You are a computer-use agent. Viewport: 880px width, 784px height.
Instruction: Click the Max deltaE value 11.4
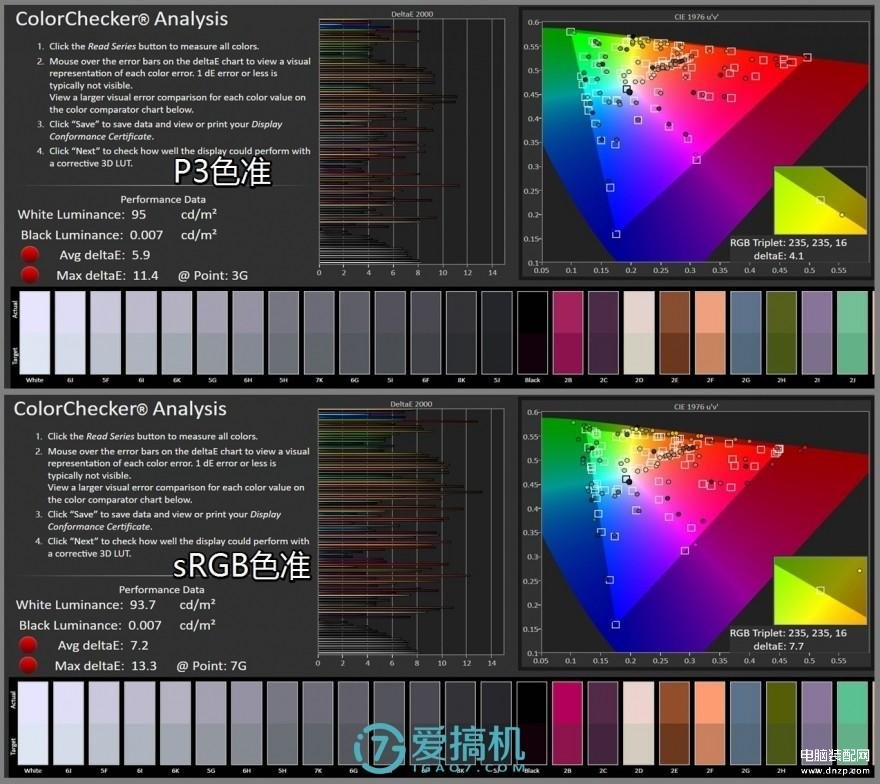(145, 276)
